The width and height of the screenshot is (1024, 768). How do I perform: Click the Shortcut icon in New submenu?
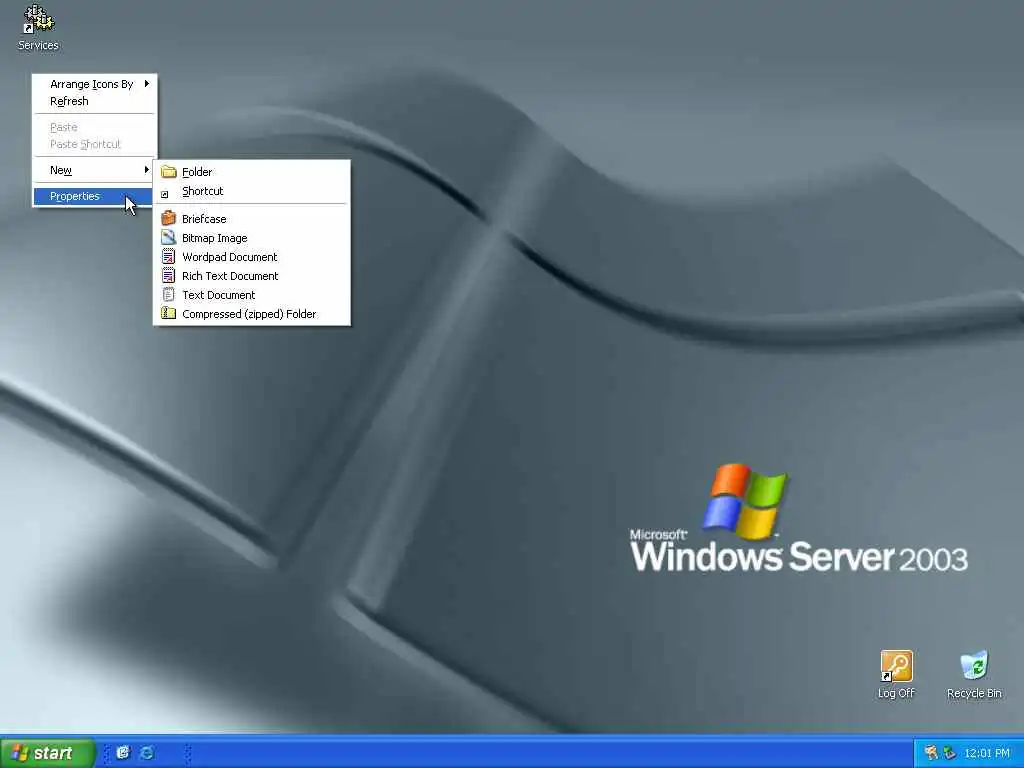[x=165, y=194]
